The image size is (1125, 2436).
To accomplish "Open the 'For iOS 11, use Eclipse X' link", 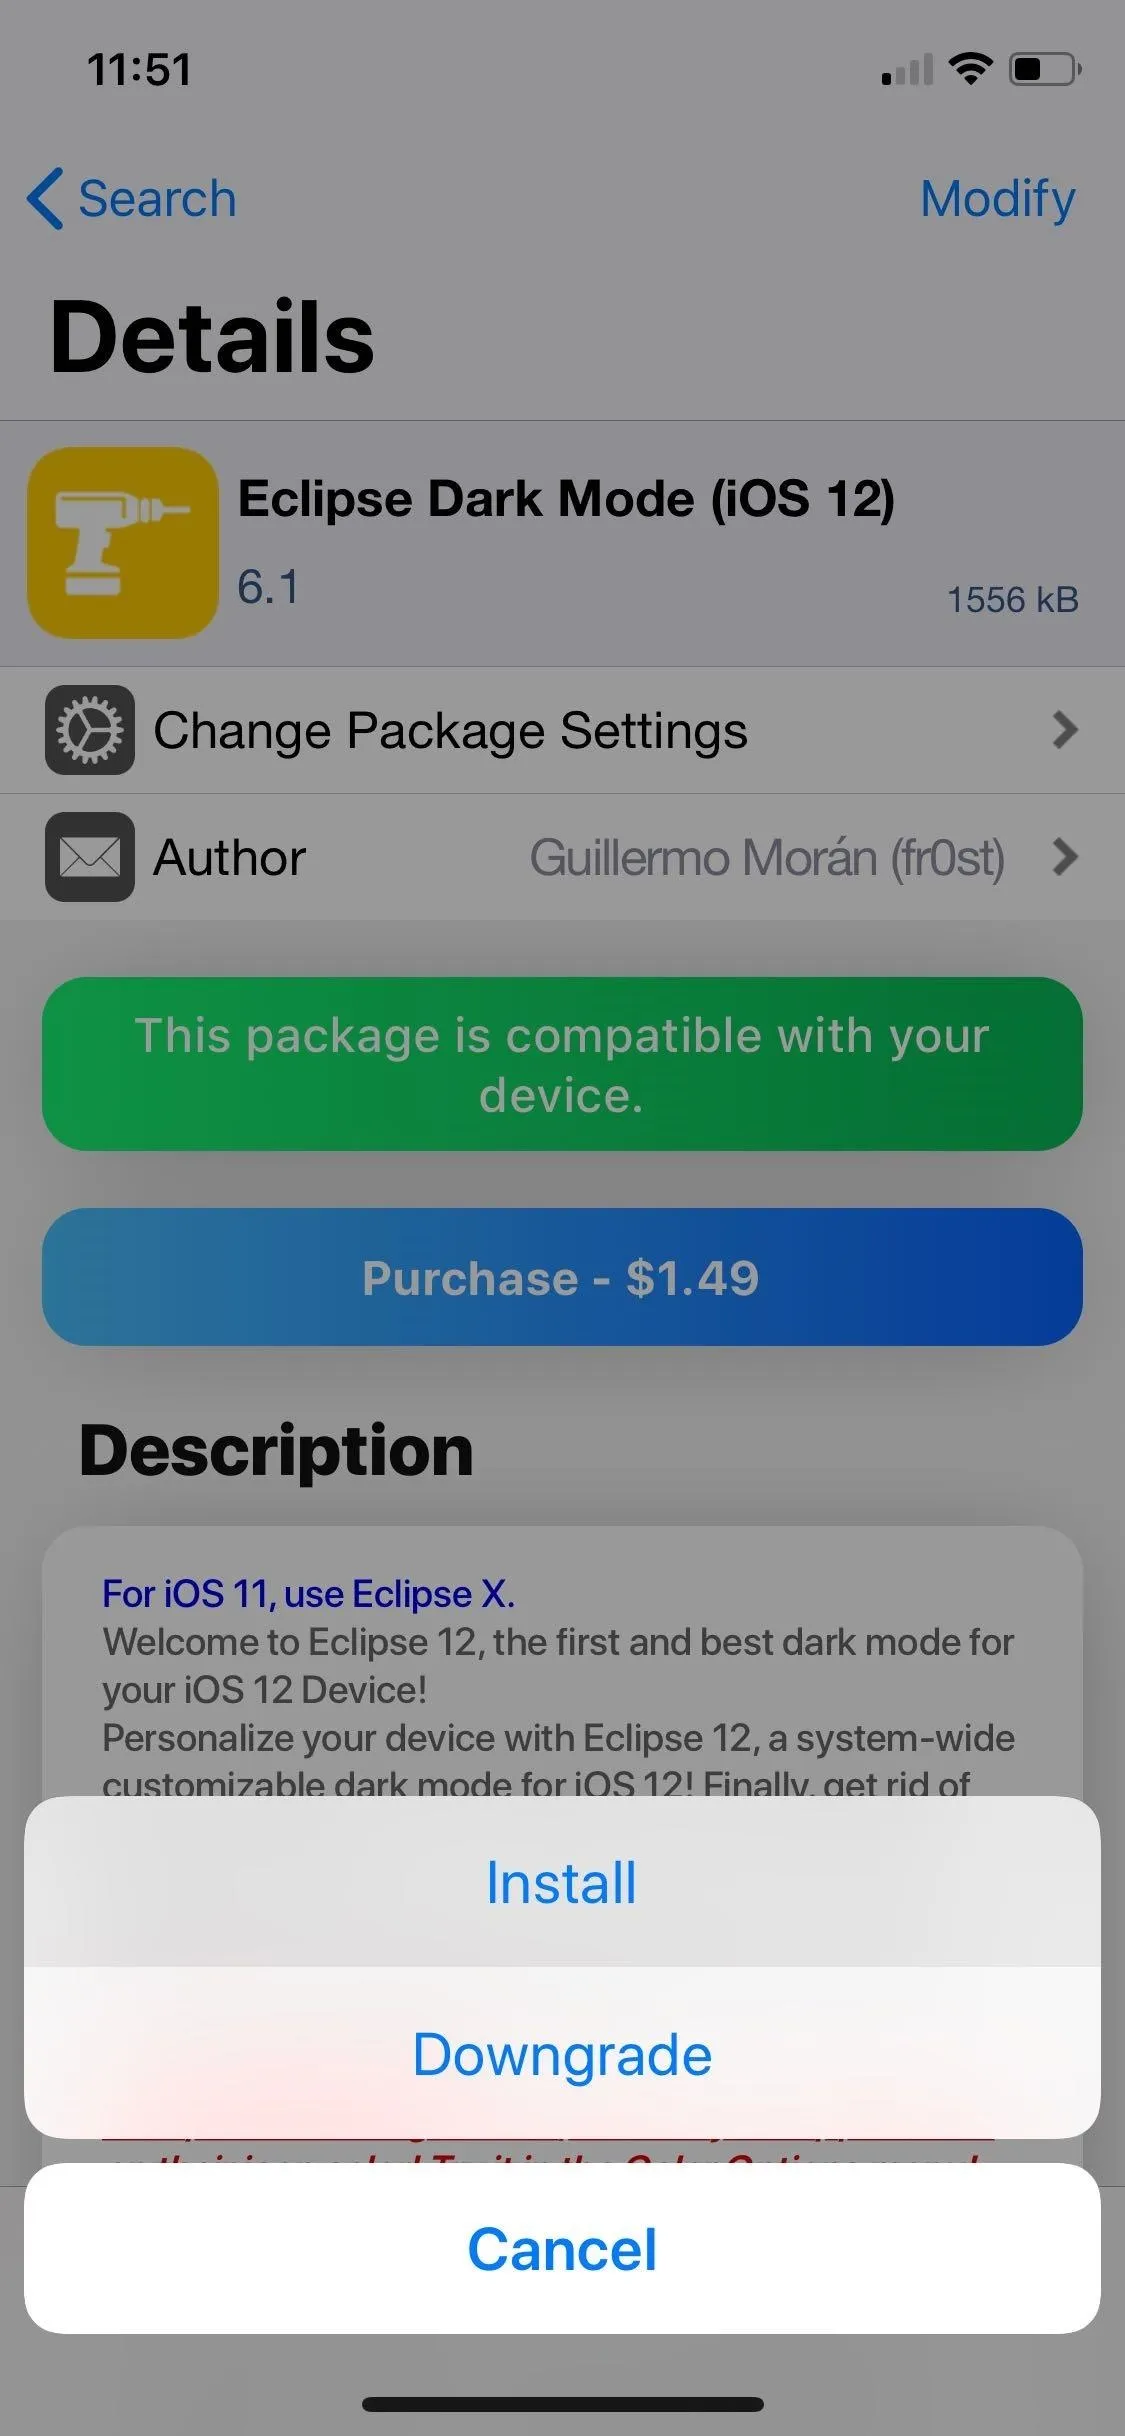I will coord(308,1594).
